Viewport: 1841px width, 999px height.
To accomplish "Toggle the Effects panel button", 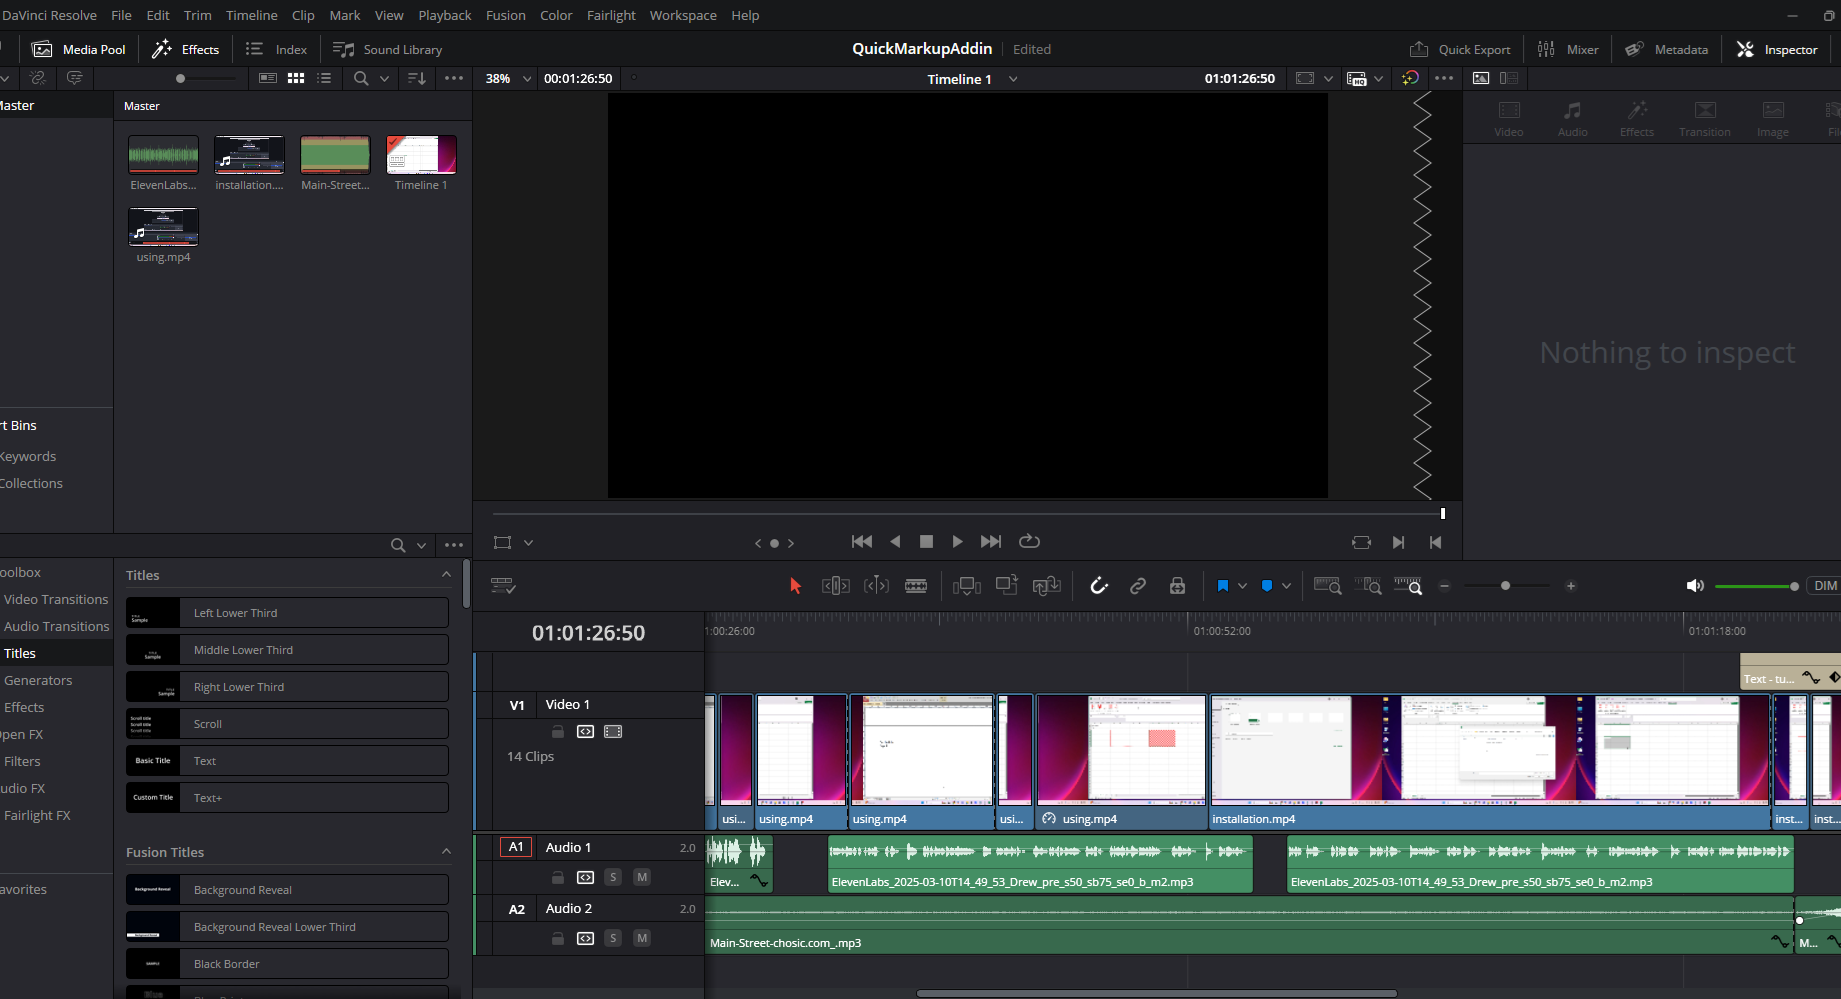I will click(x=186, y=49).
